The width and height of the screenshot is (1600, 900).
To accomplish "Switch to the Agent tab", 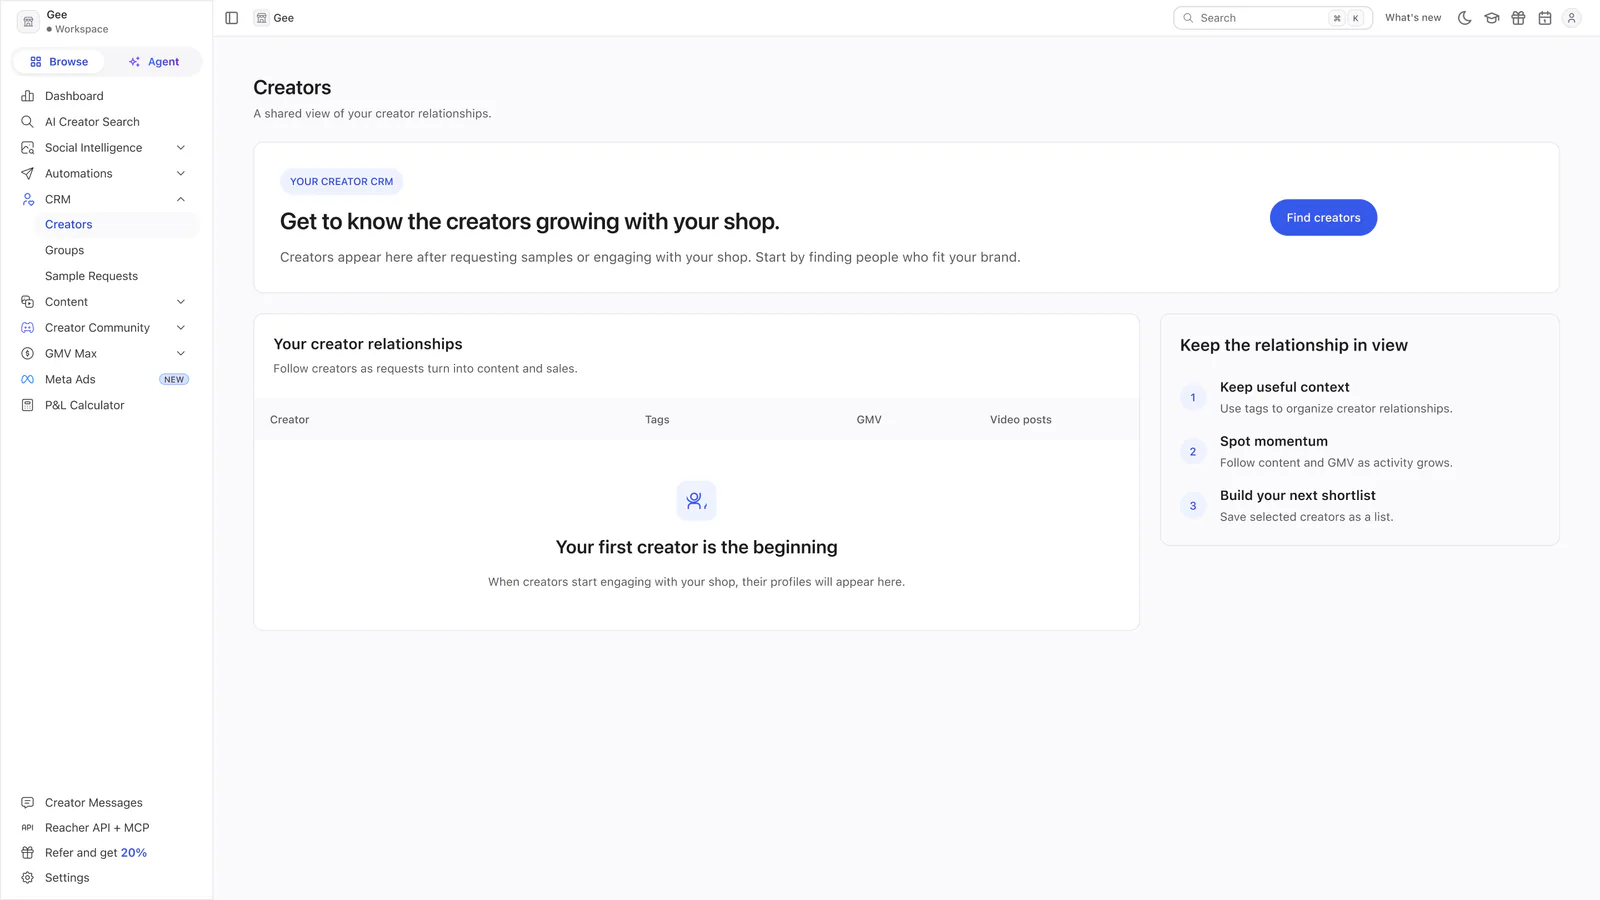I will tap(154, 62).
